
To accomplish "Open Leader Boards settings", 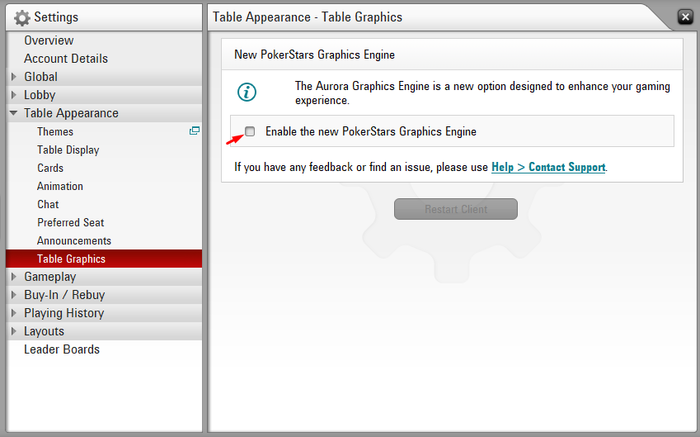I will click(62, 350).
